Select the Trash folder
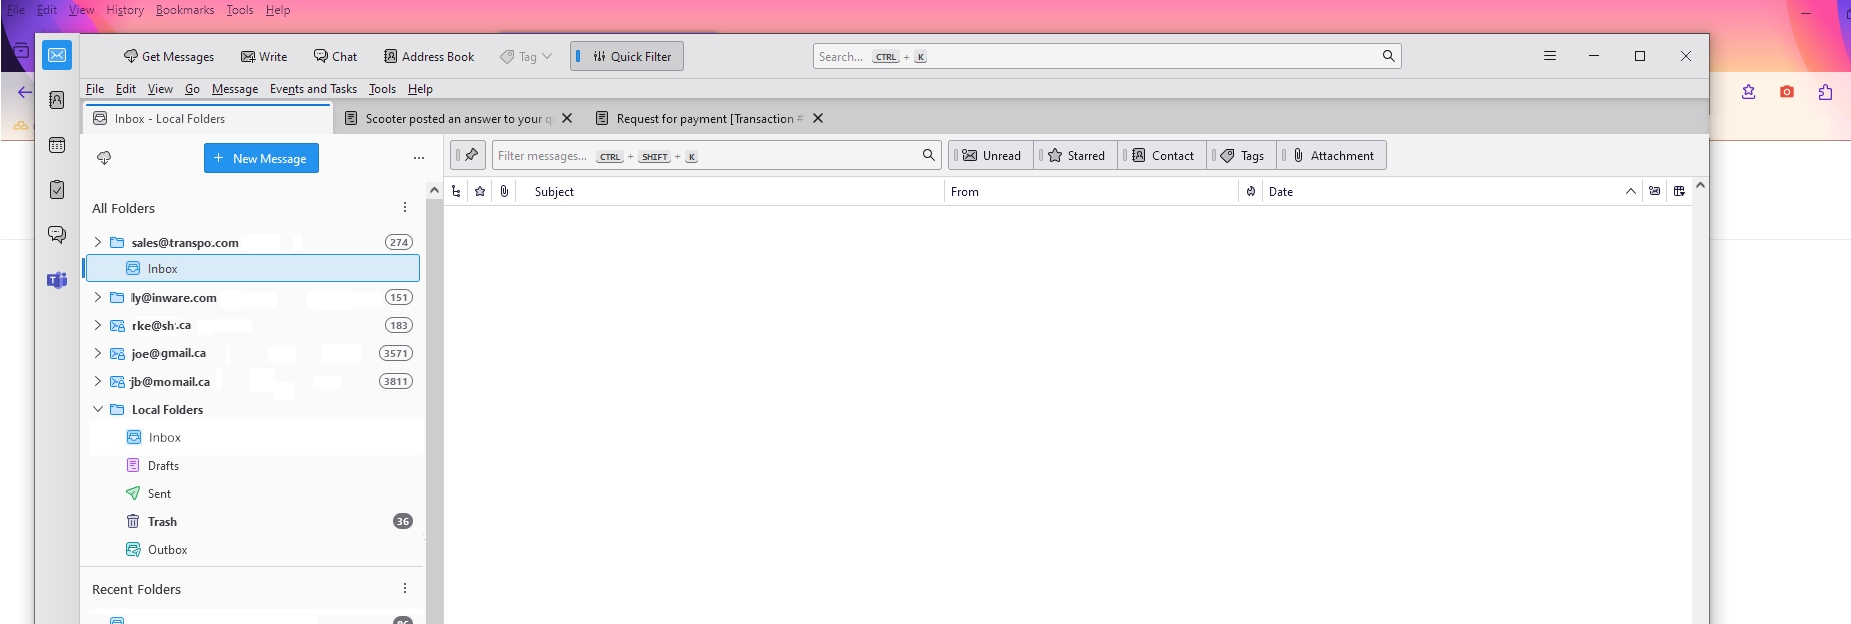This screenshot has height=624, width=1851. pyautogui.click(x=253, y=521)
